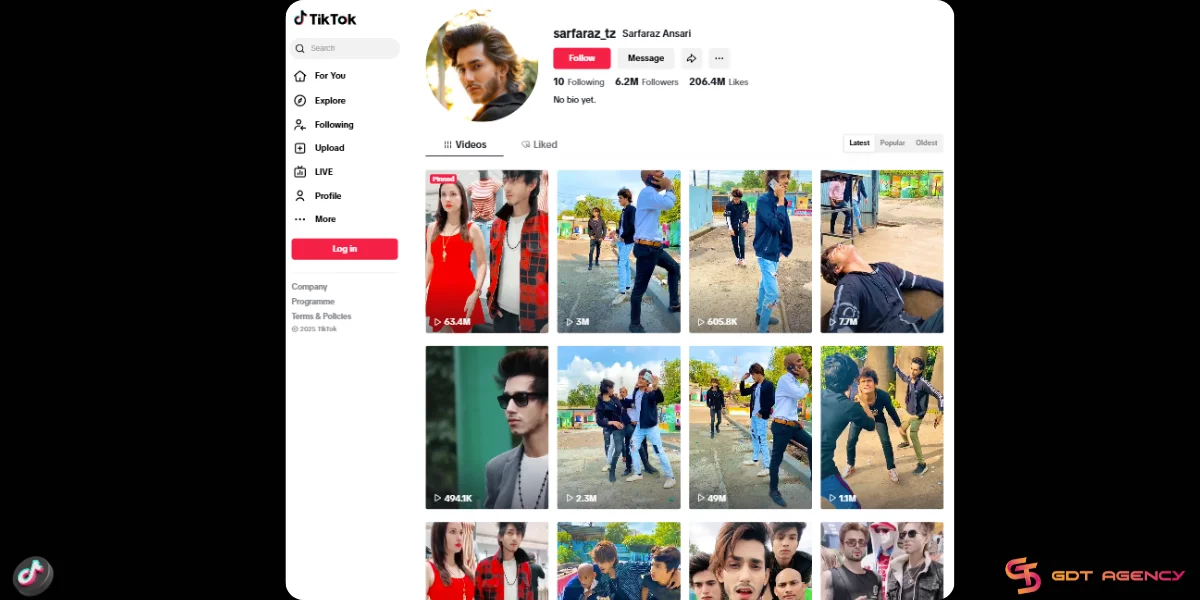Open the video with 7.7M views

tap(882, 251)
